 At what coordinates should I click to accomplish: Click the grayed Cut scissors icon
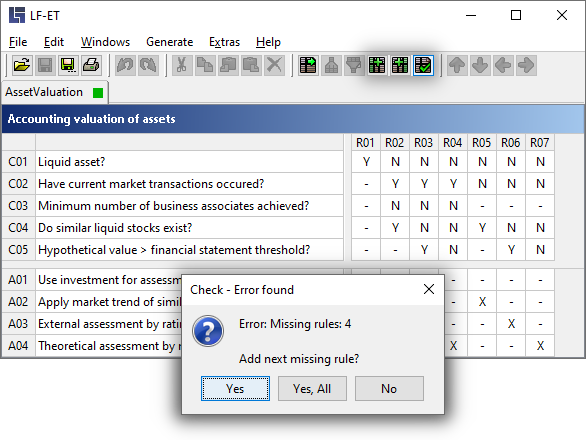click(182, 65)
